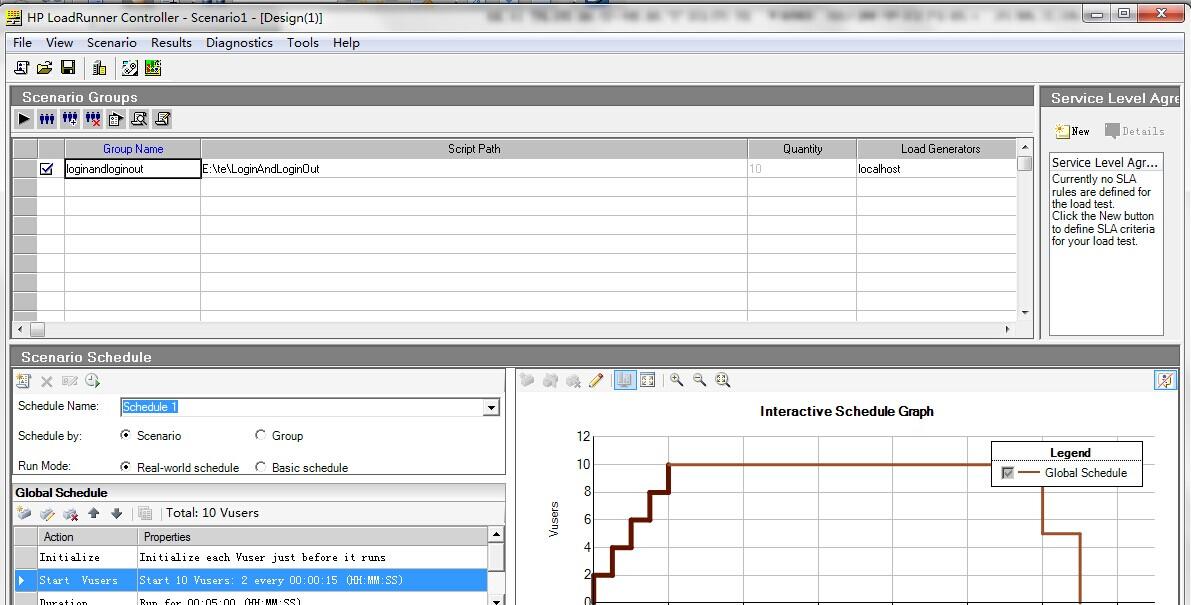Open the Diagnostics menu
Viewport: 1191px width, 605px height.
point(239,43)
